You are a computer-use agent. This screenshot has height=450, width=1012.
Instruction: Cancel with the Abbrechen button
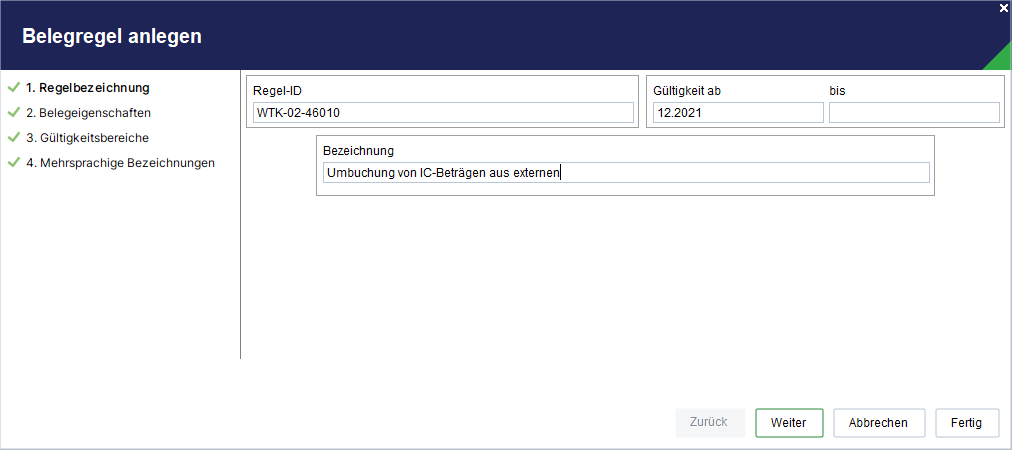tap(879, 423)
